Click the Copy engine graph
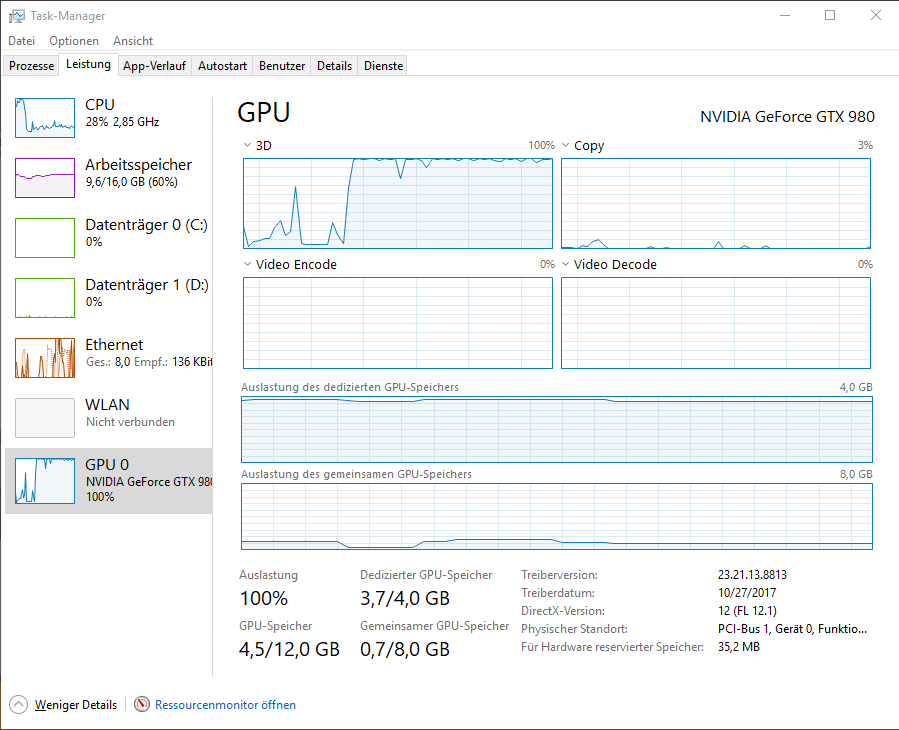The image size is (899, 730). coord(716,203)
